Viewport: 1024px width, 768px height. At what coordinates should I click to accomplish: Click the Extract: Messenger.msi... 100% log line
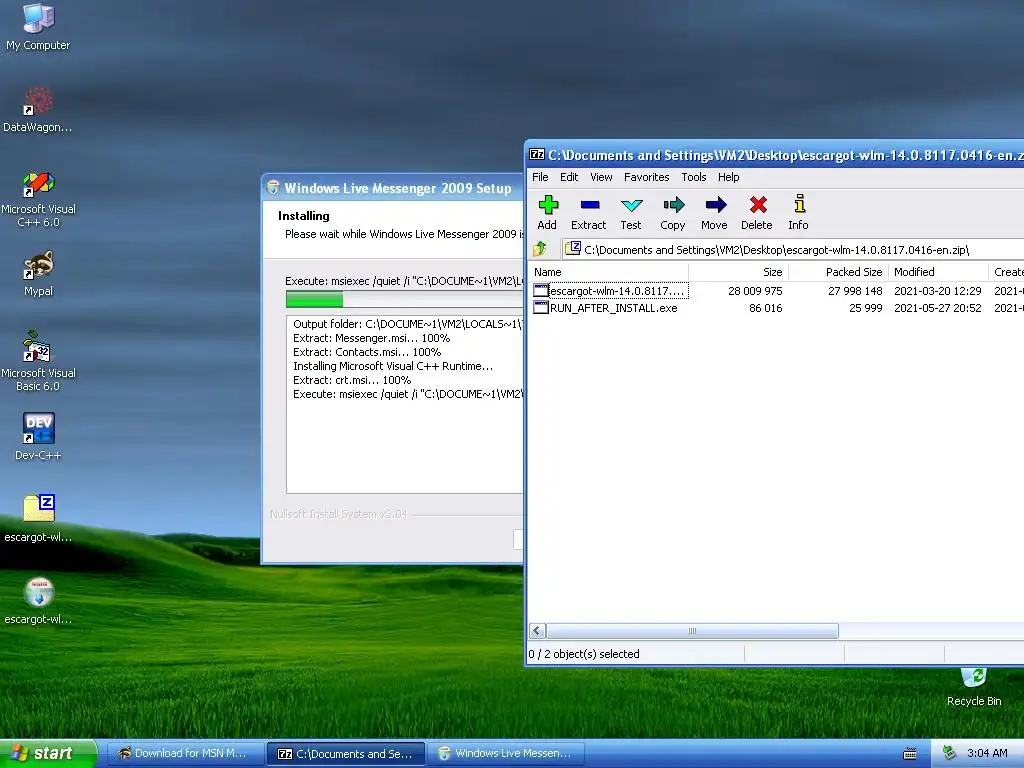[x=371, y=338]
